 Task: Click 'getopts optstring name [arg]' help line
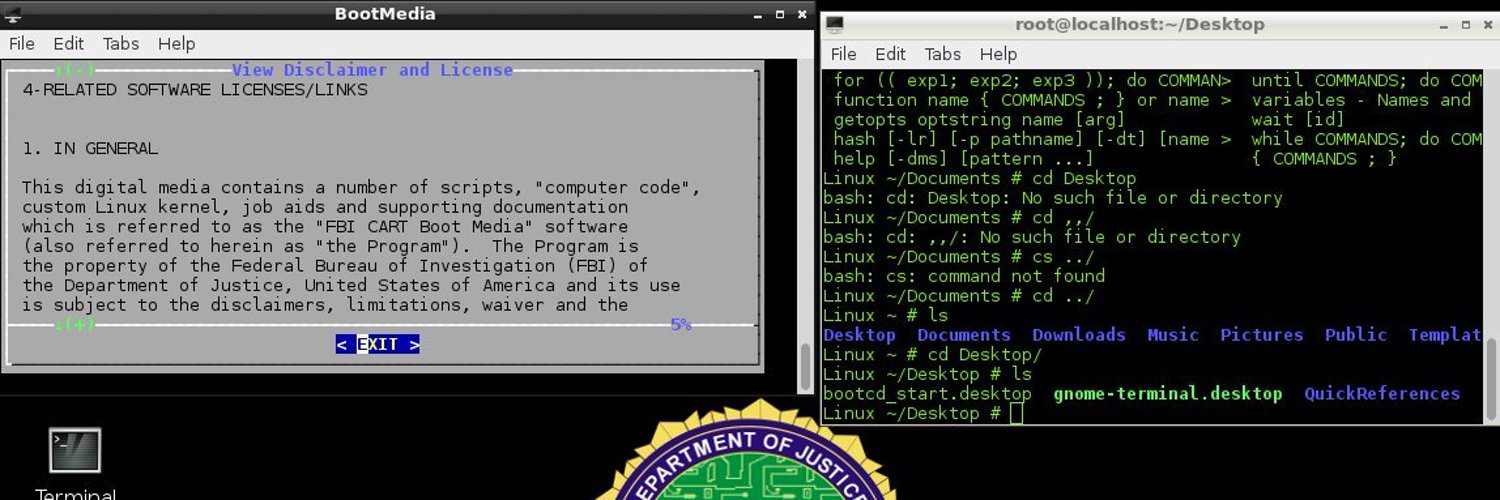click(980, 119)
